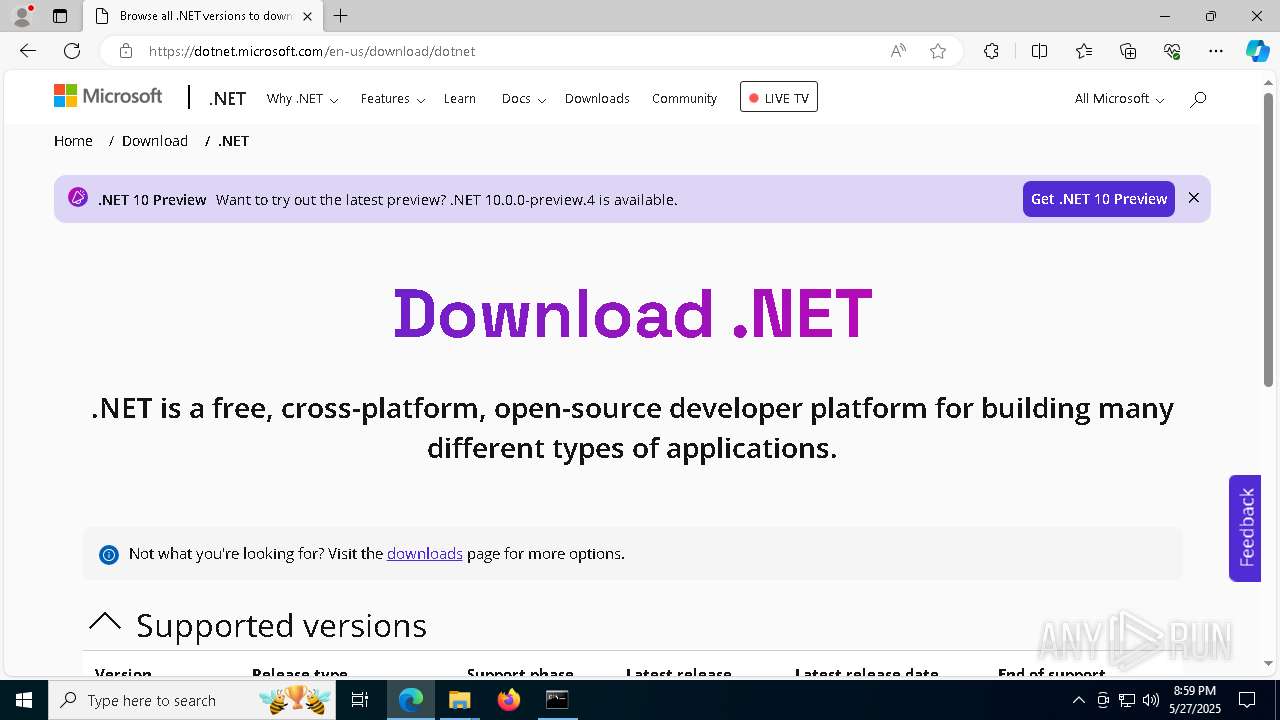Screen dimensions: 1280x720
Task: Click the Download breadcrumb link
Action: pos(155,141)
